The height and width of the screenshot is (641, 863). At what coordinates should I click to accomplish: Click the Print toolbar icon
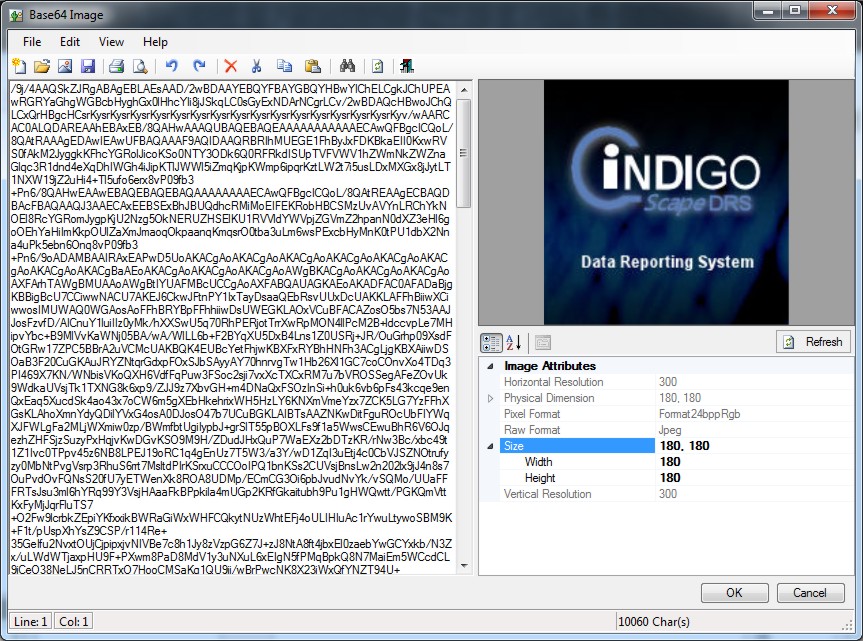click(x=117, y=66)
